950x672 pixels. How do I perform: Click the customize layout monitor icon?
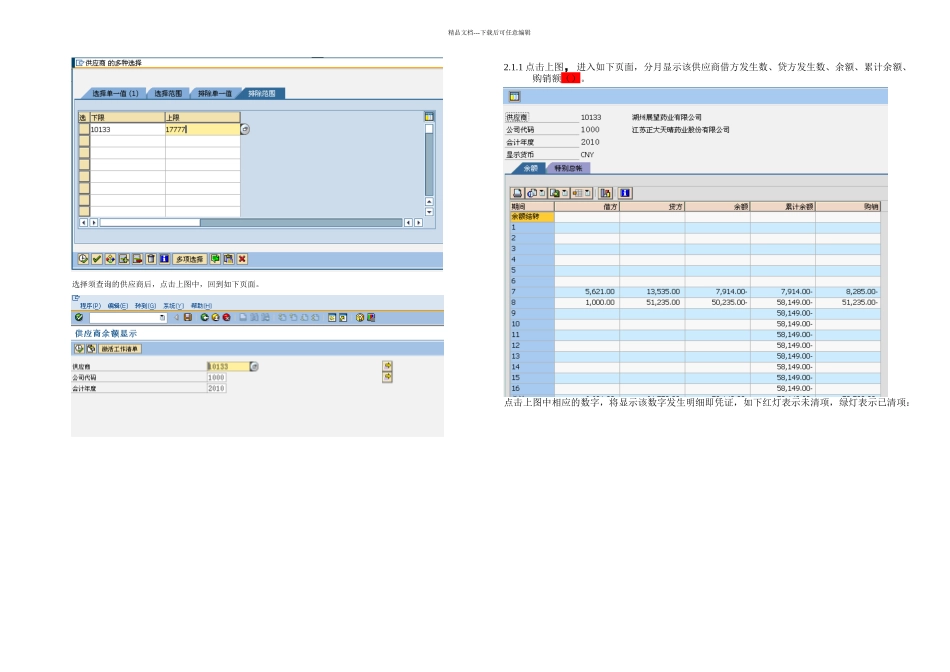coord(371,317)
